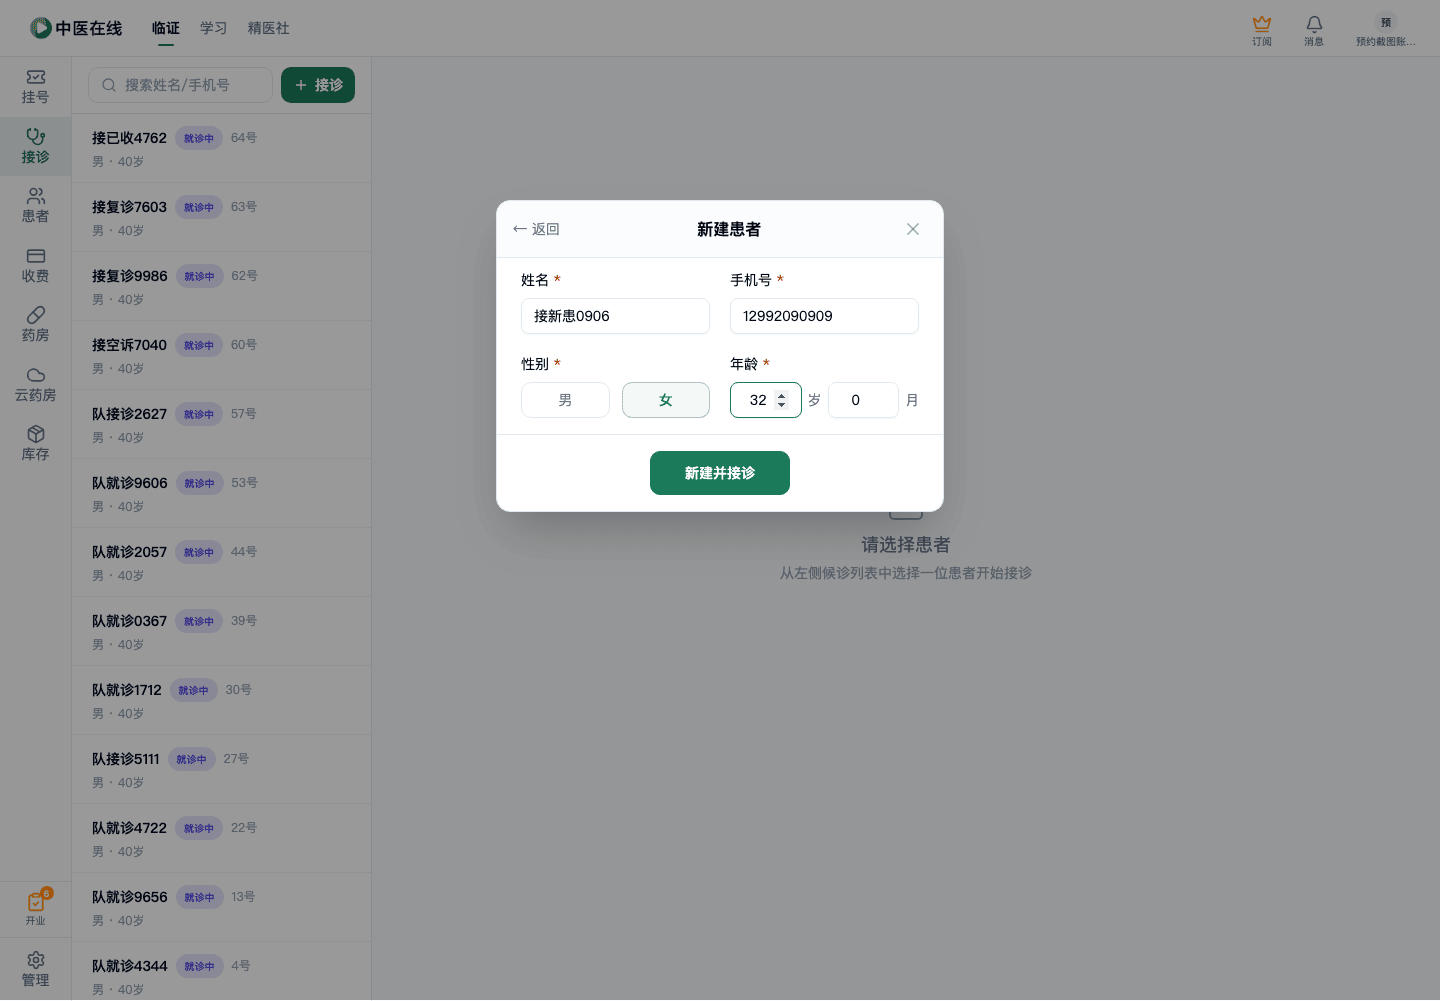Select patient 队就诊2057

pos(221,562)
